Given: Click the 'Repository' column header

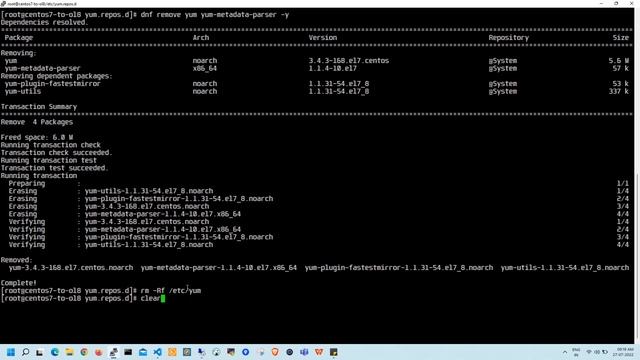Looking at the screenshot, I should point(509,38).
